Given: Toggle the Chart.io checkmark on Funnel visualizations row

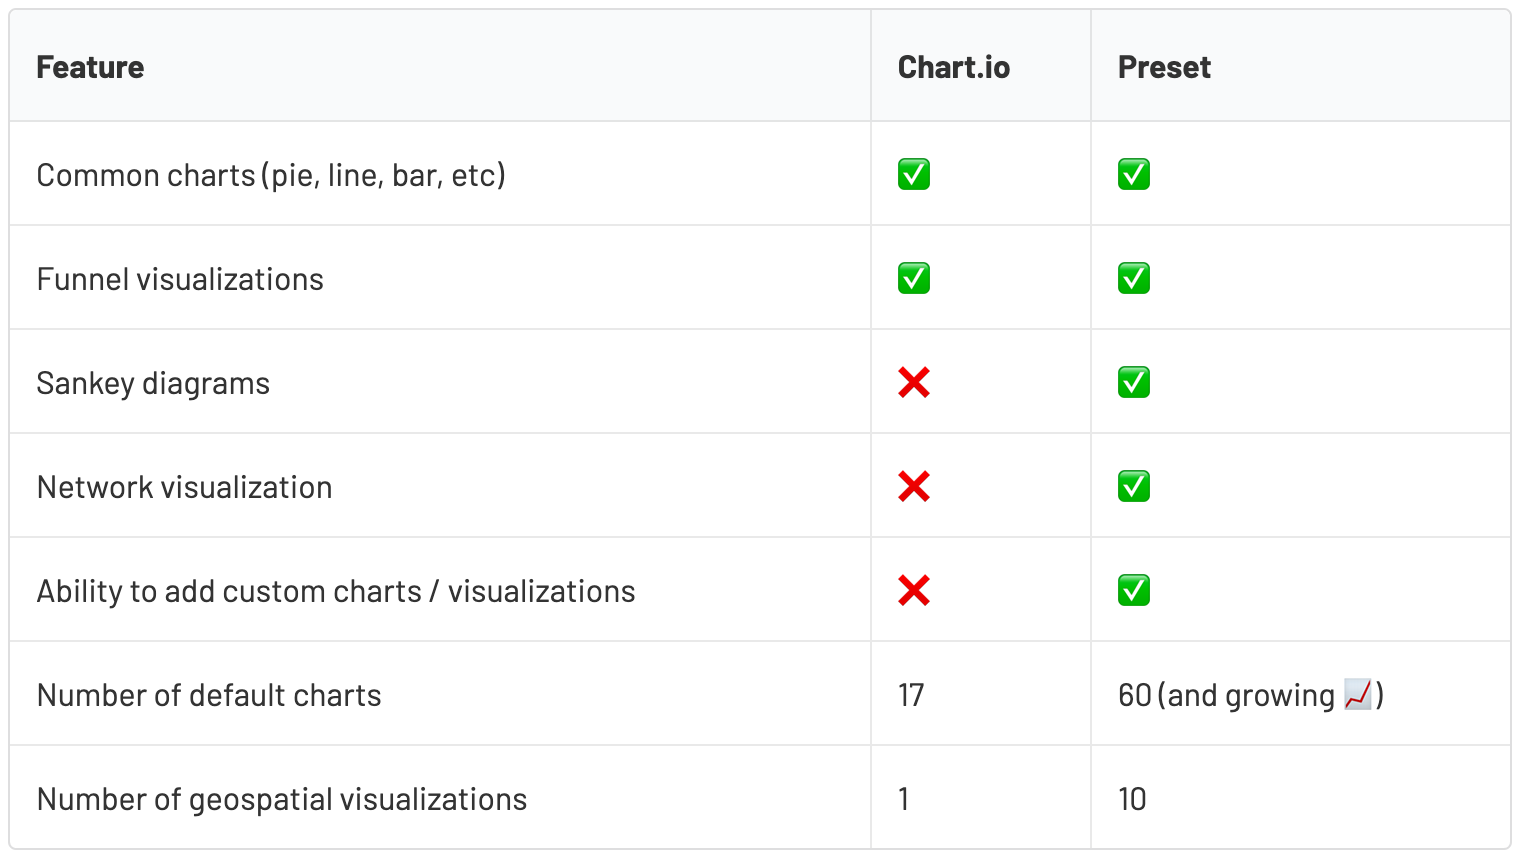Looking at the screenshot, I should pos(913,277).
